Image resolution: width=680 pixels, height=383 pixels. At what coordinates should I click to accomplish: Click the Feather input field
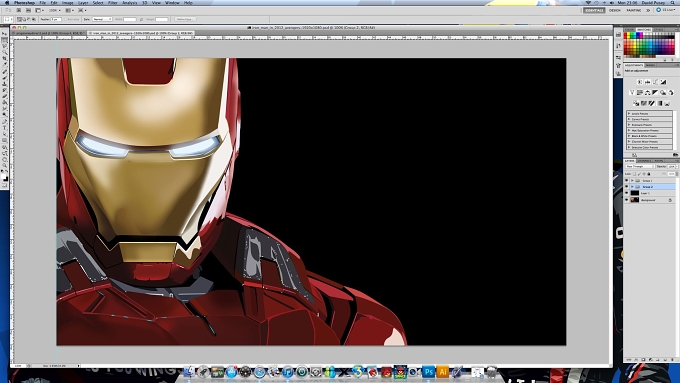pos(56,19)
